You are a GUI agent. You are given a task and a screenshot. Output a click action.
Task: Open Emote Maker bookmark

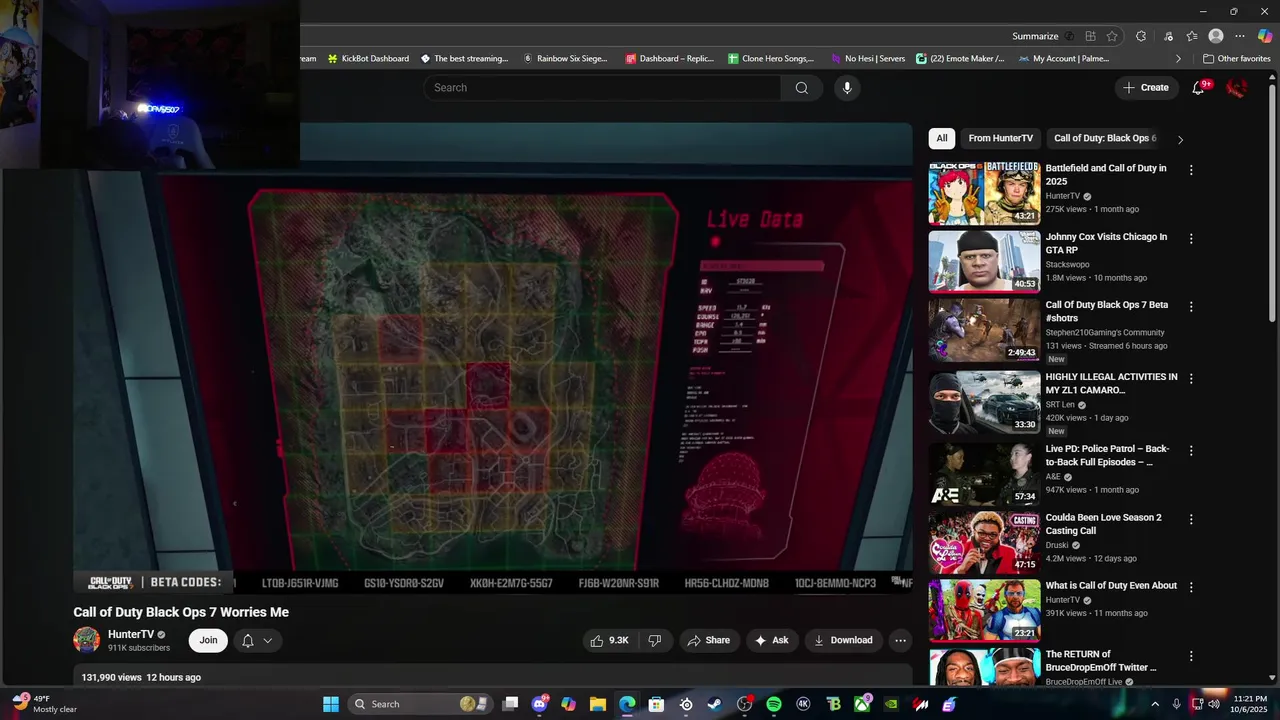pos(960,59)
